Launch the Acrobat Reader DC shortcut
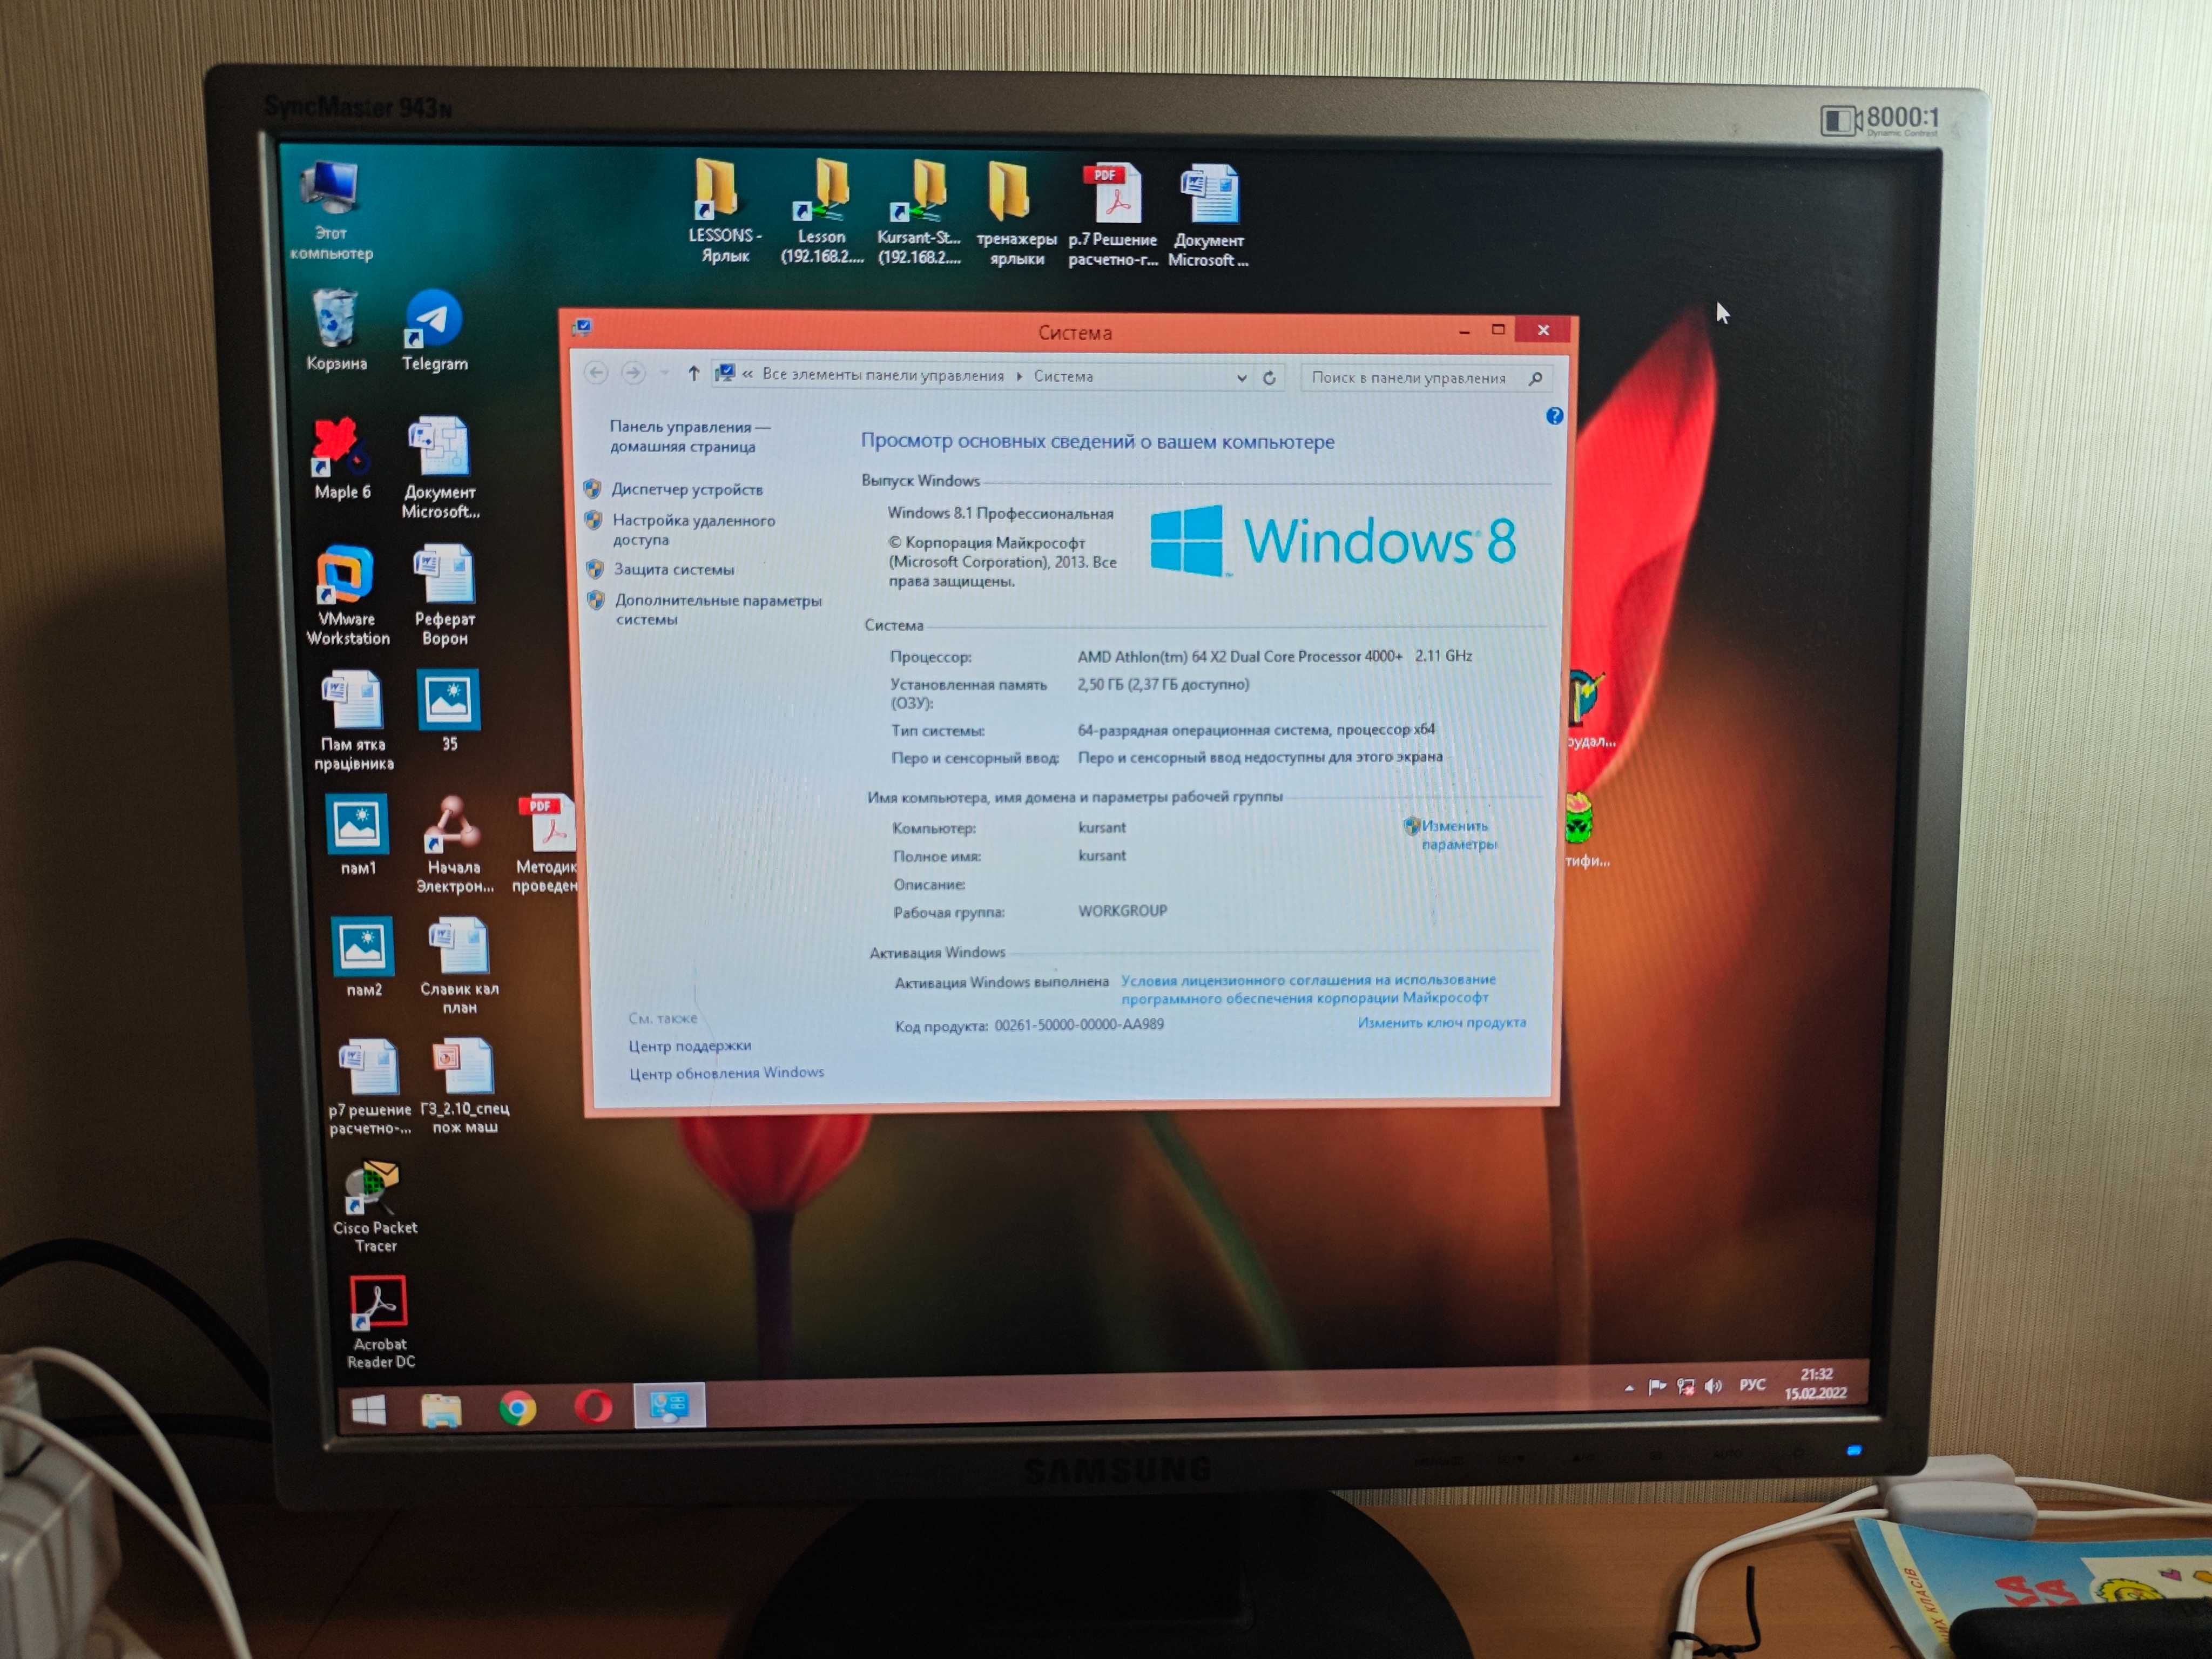The image size is (2212, 1659). click(380, 1322)
